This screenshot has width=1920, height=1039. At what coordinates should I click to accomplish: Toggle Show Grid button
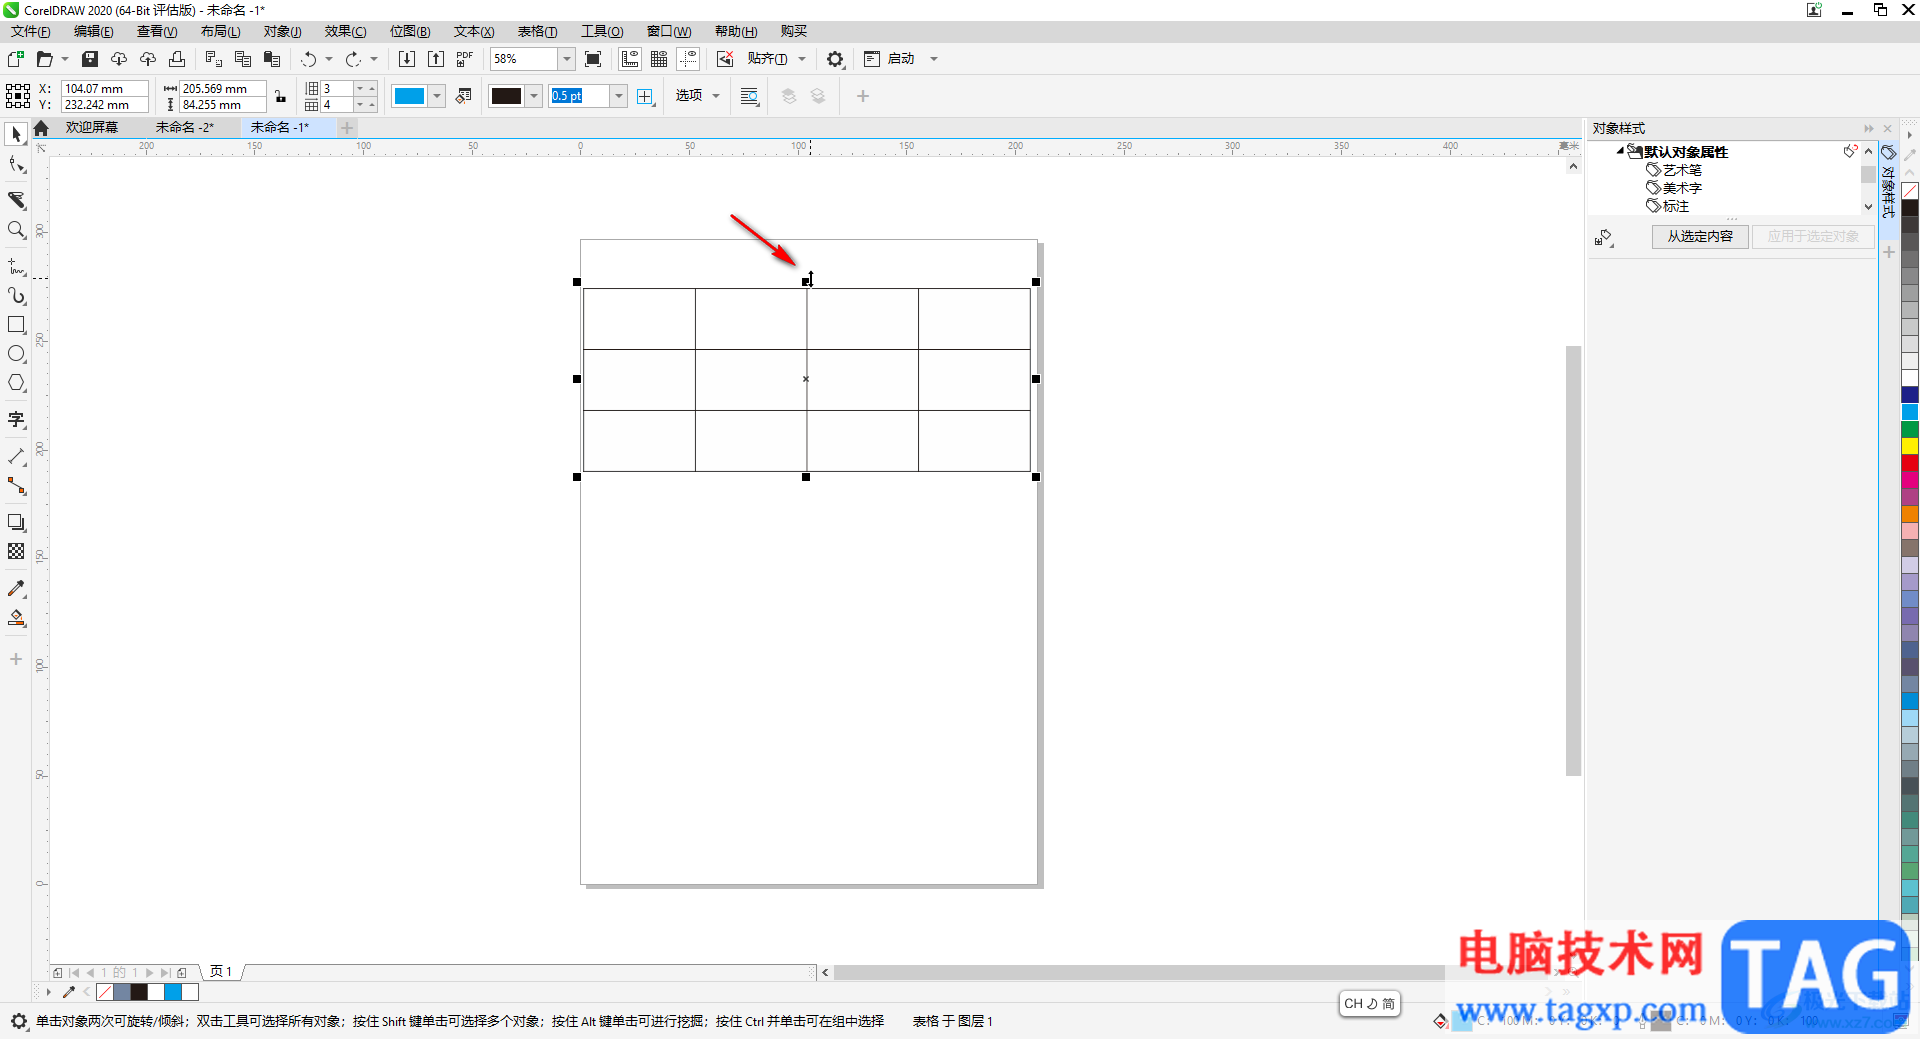[659, 59]
